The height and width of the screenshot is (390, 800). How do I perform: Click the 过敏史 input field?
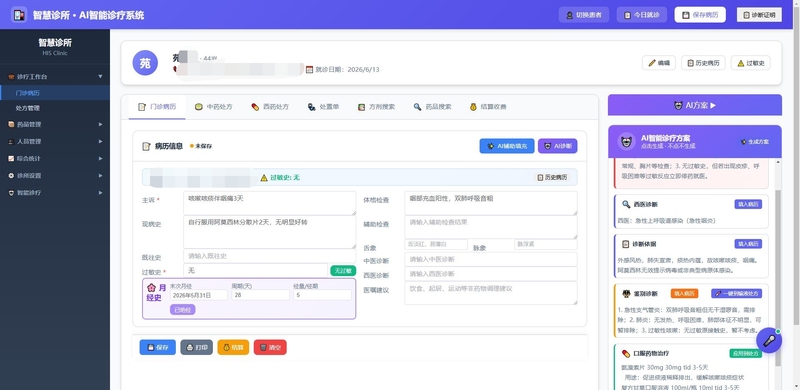point(255,271)
